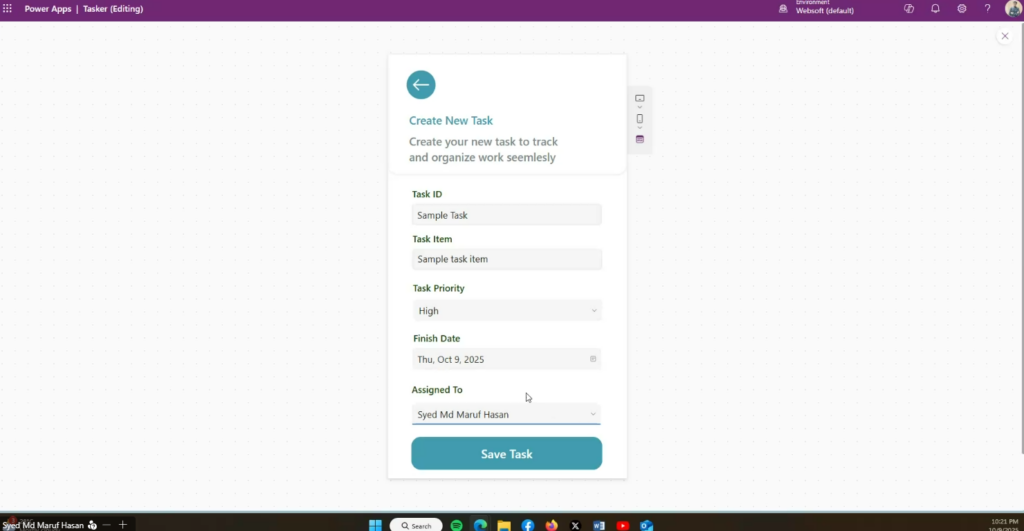Close the app preview with X

pos(1004,36)
